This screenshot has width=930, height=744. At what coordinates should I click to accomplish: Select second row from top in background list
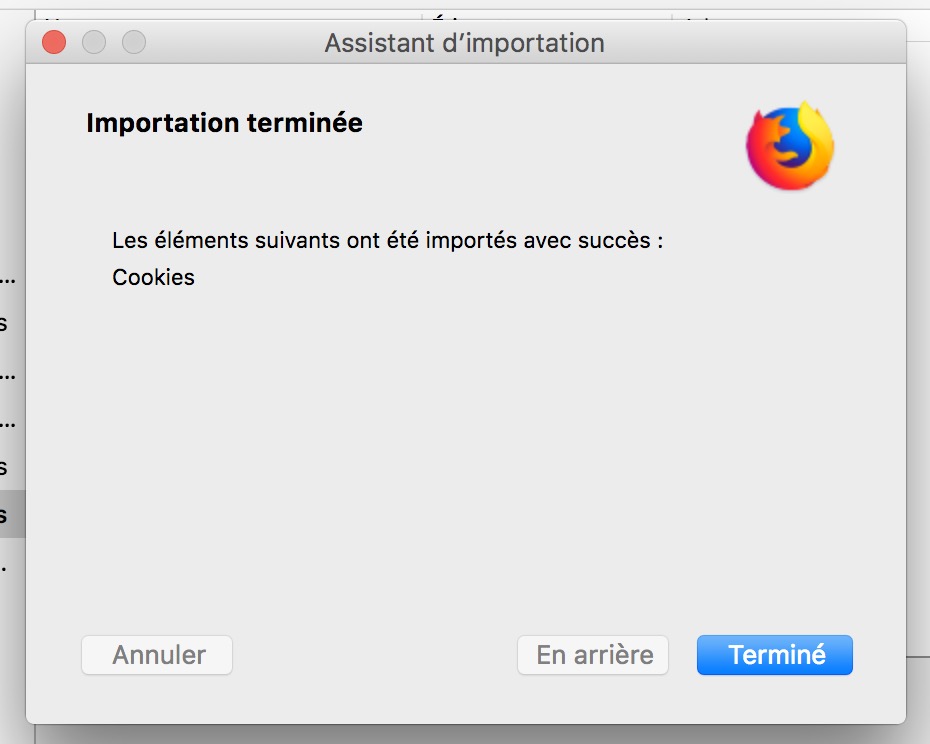click(x=10, y=324)
